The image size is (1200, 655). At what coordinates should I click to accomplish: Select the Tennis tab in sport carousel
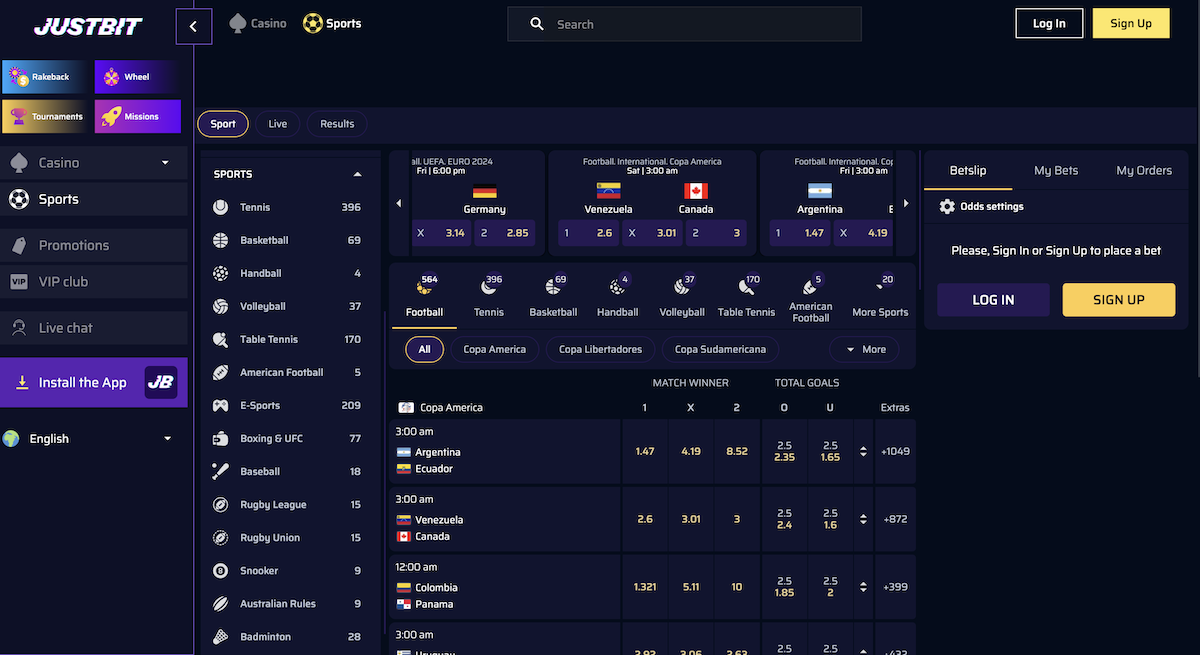(x=489, y=297)
